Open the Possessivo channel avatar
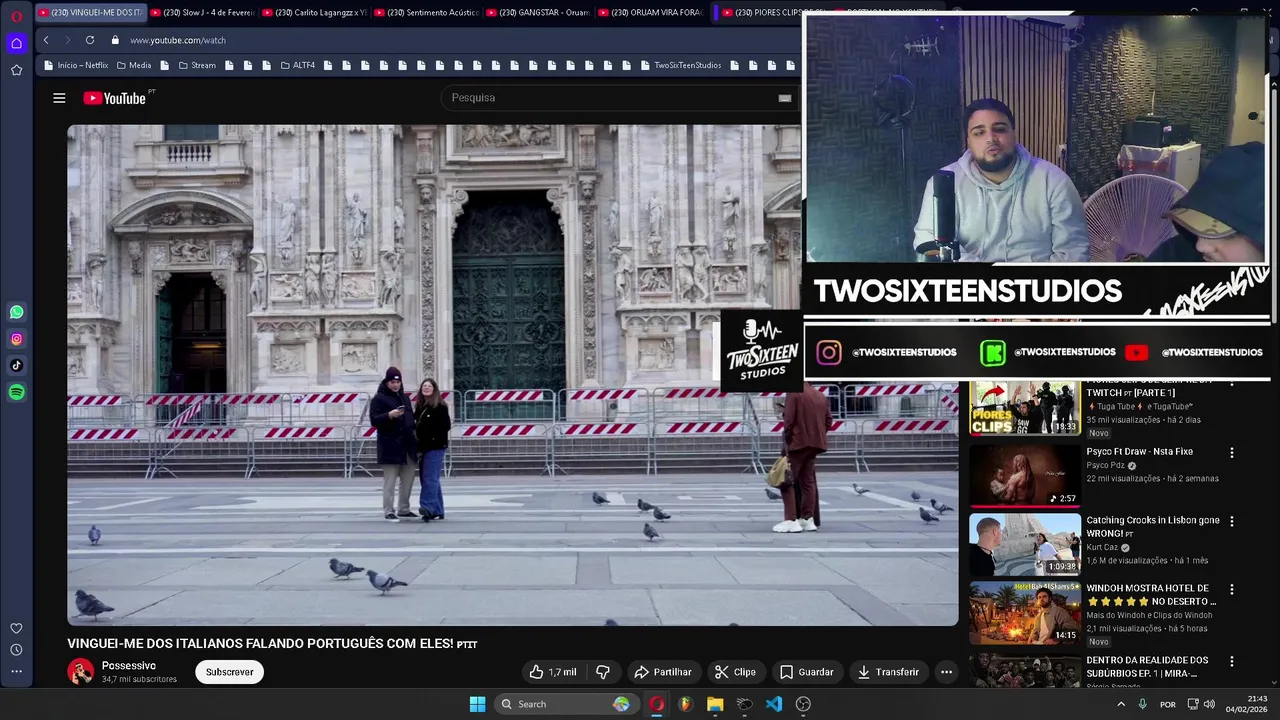1280x720 pixels. pos(80,672)
